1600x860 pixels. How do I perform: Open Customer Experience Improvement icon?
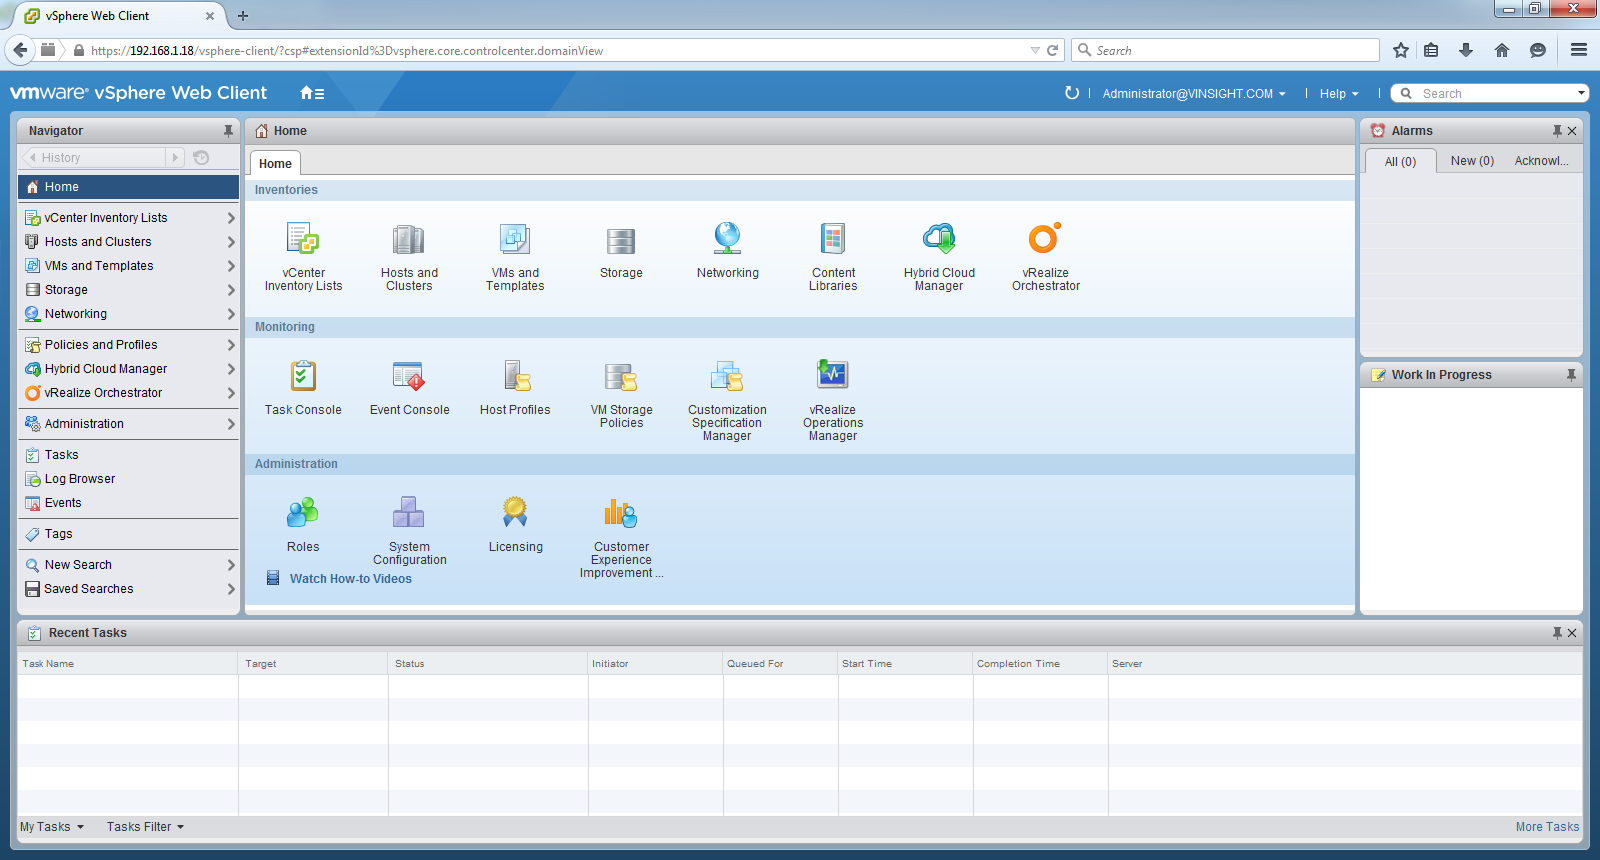tap(621, 513)
